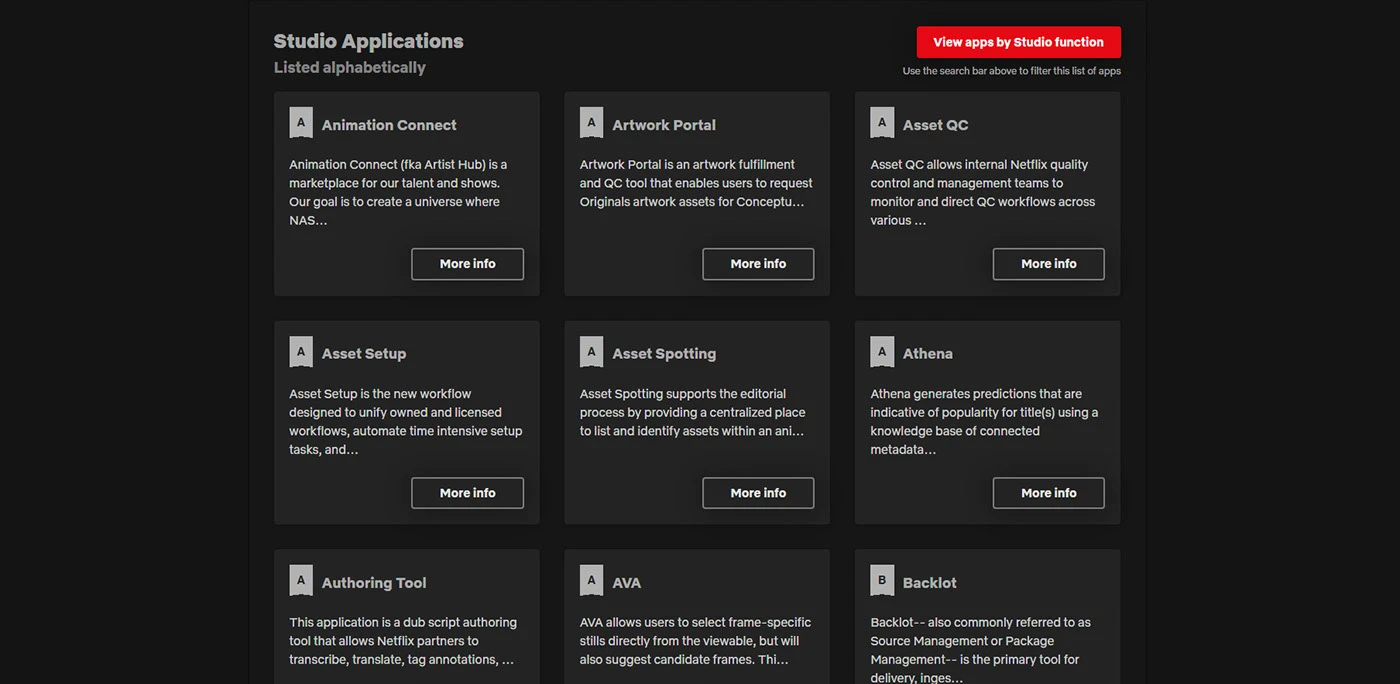The image size is (1400, 684).
Task: Open More info for Animation Connect
Action: 467,264
